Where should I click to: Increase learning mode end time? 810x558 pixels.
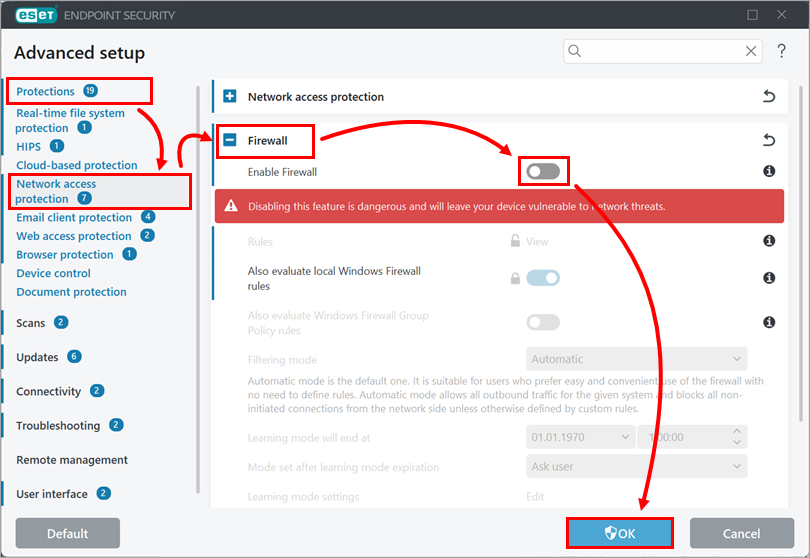tap(737, 431)
